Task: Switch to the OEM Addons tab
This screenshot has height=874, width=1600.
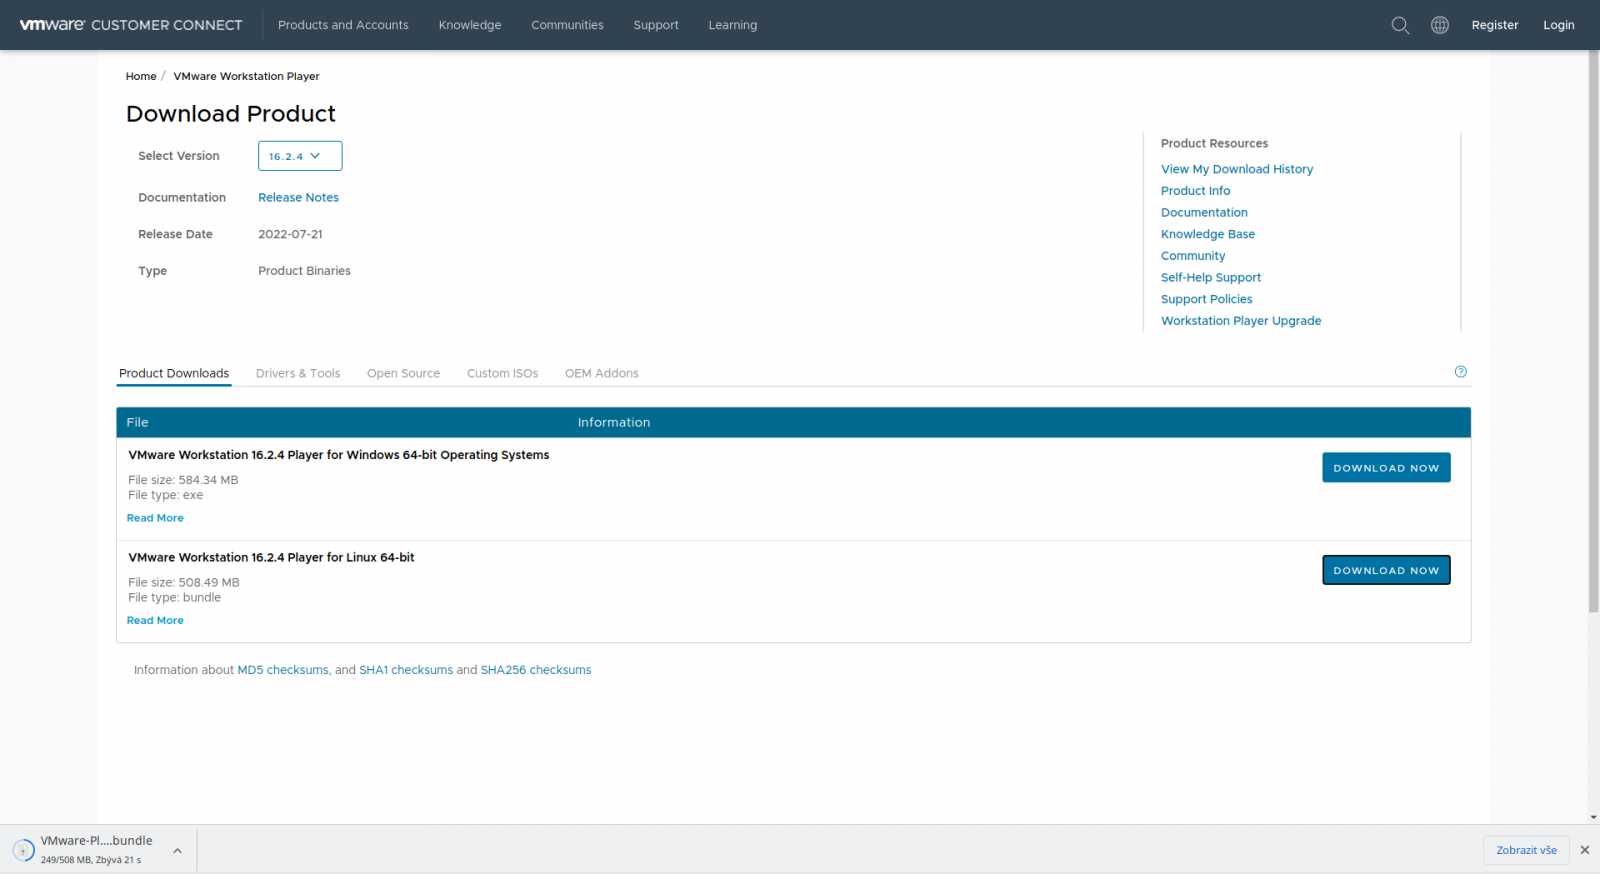Action: (x=601, y=373)
